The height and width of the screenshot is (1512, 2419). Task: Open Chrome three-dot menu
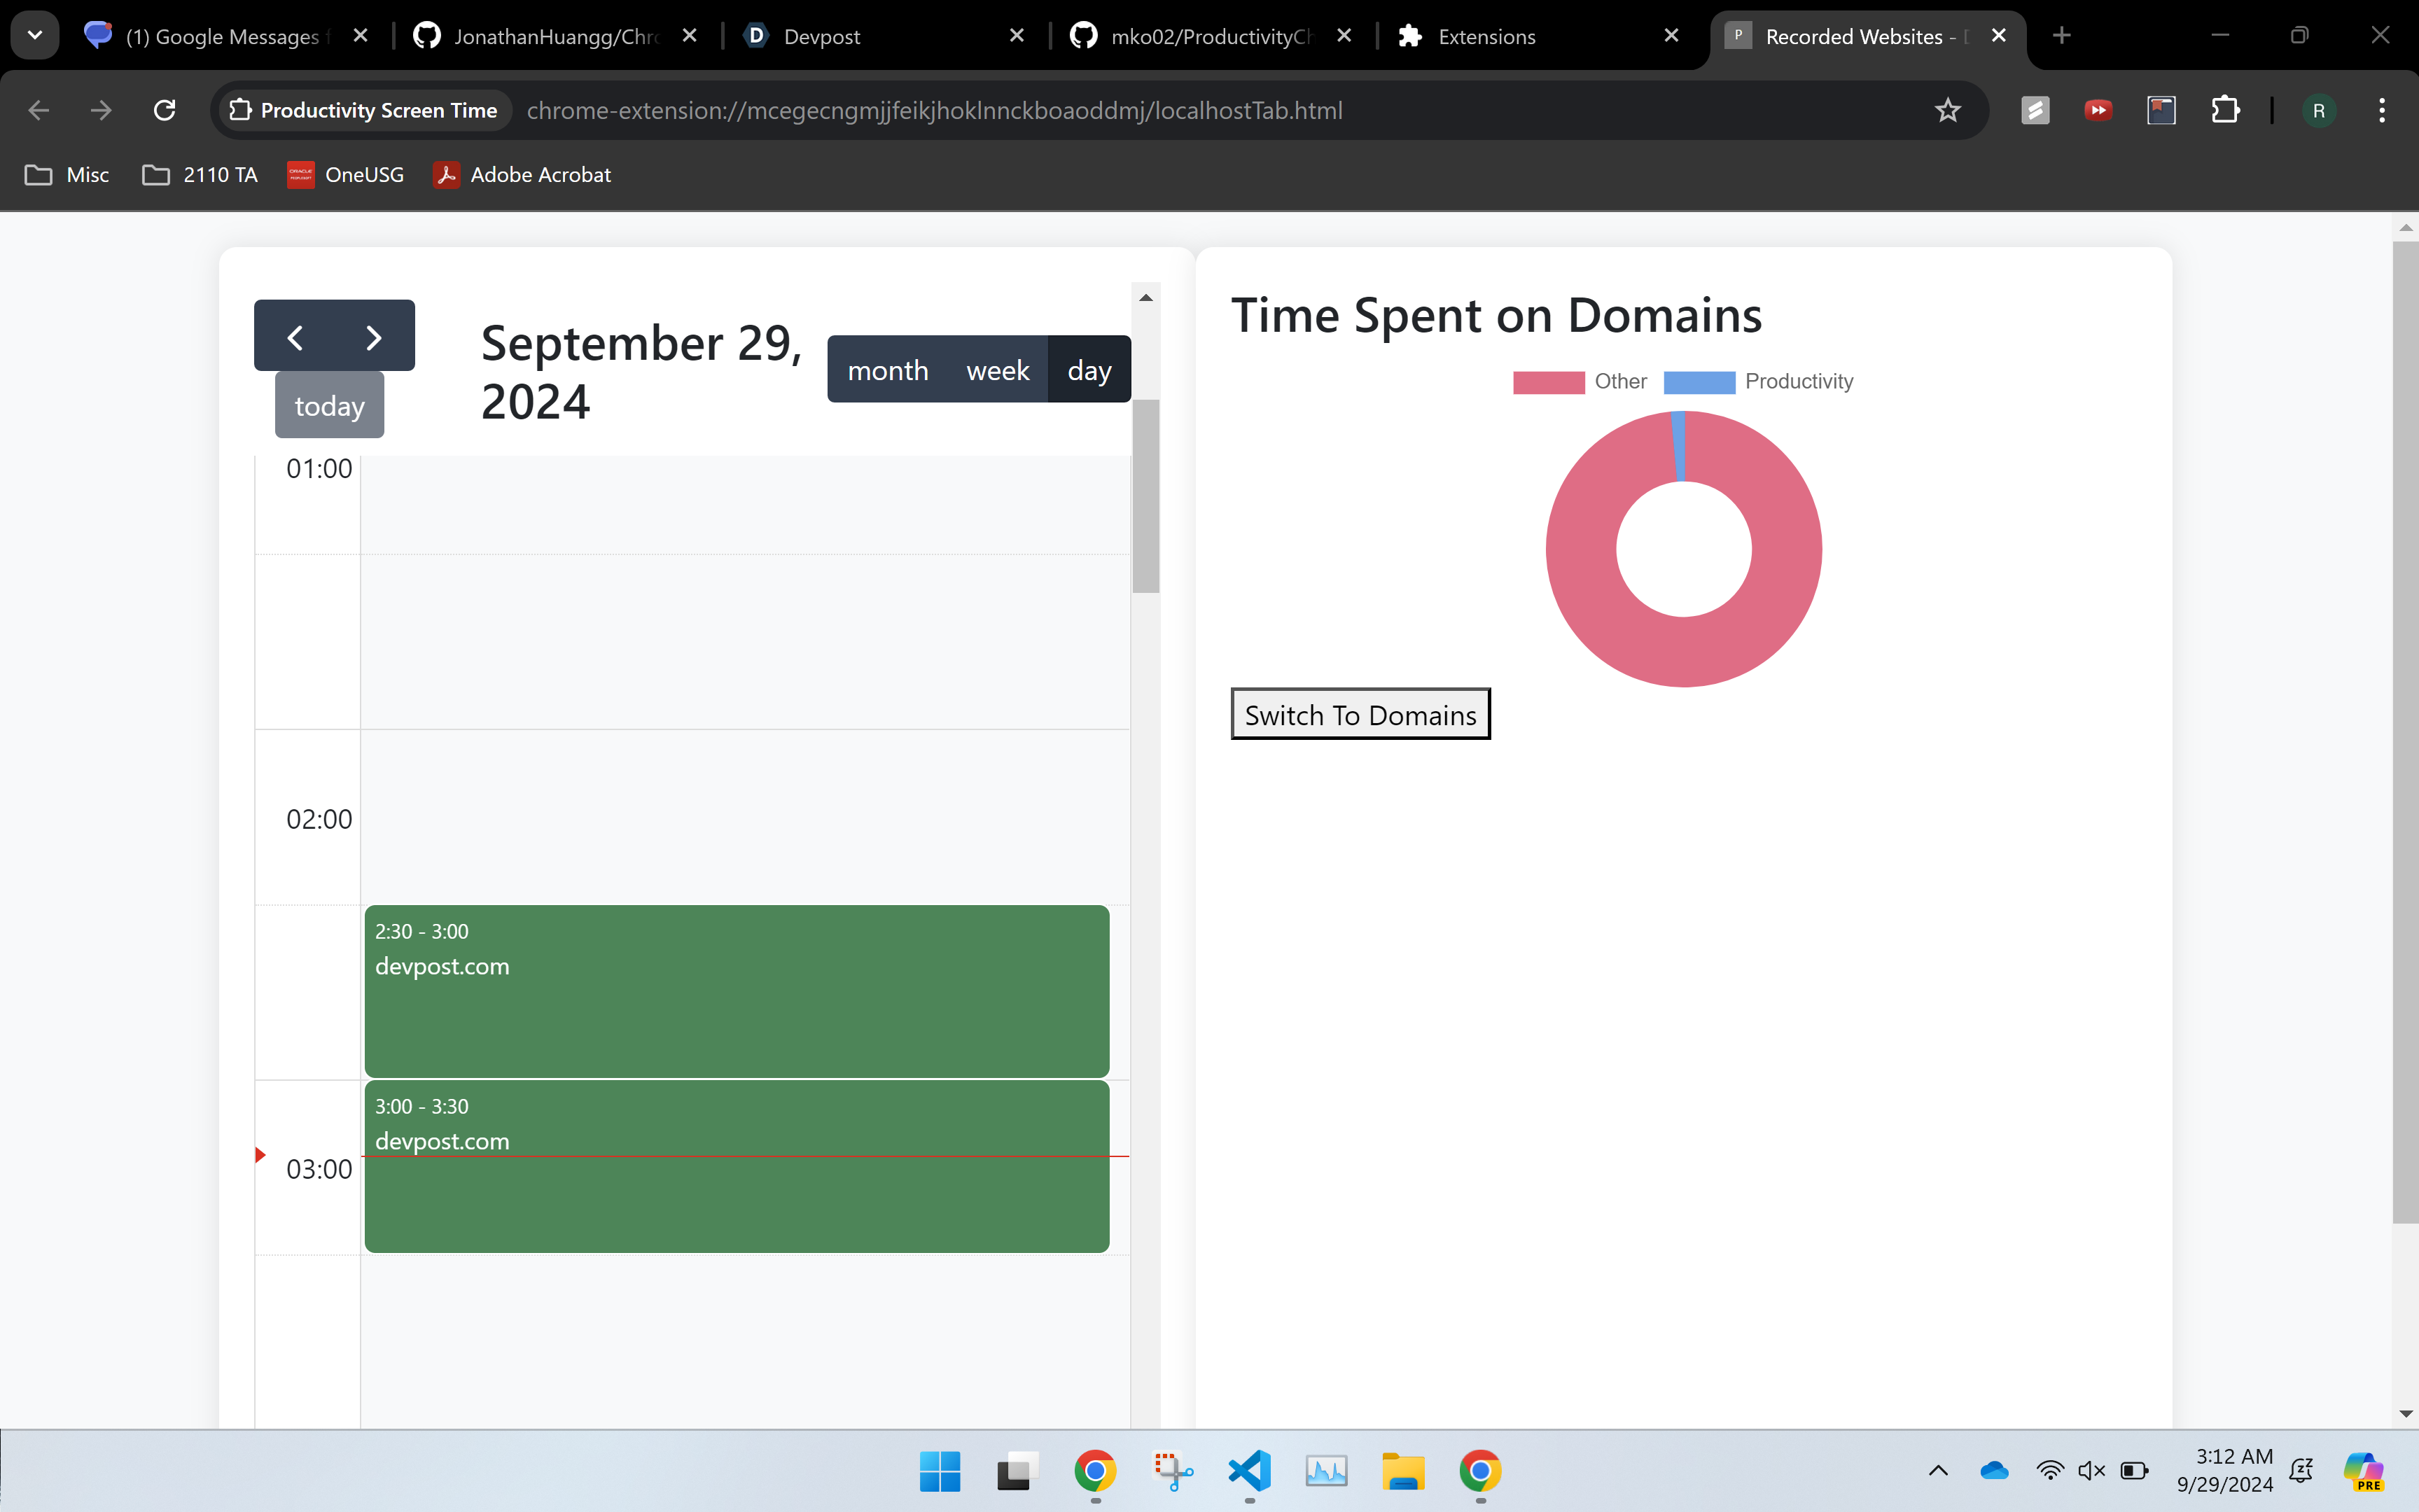(2381, 110)
